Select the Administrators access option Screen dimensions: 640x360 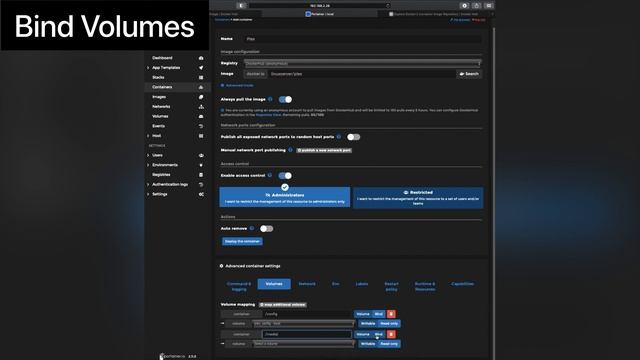285,197
